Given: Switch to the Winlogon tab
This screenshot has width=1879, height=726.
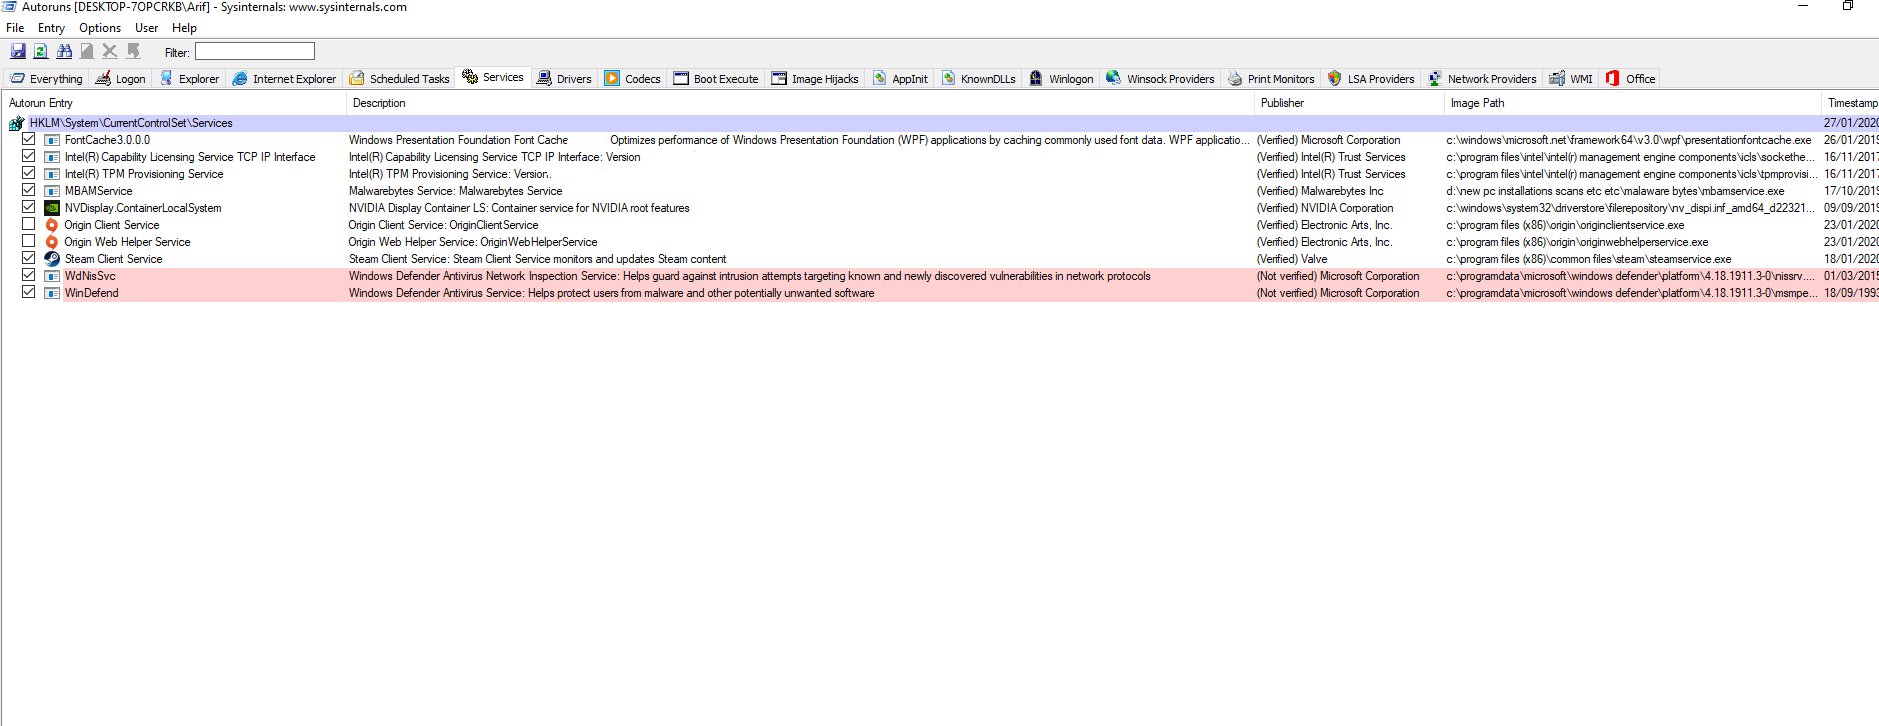Looking at the screenshot, I should [1061, 79].
